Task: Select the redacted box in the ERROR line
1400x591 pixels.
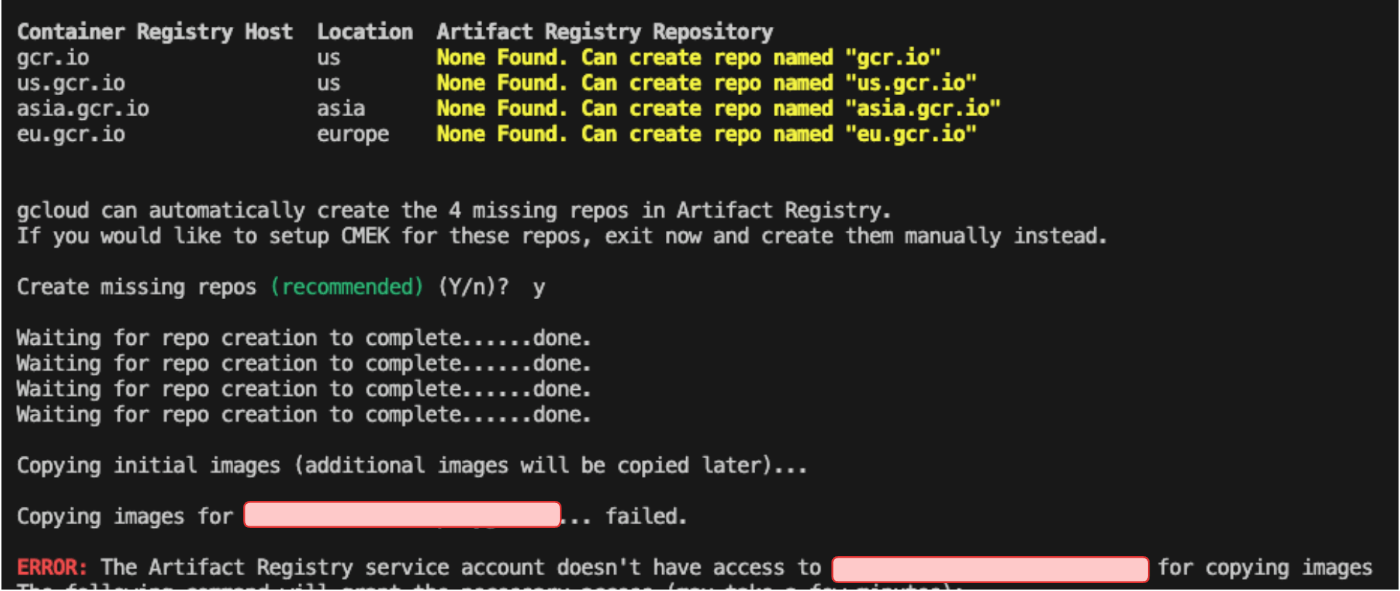Action: click(990, 569)
